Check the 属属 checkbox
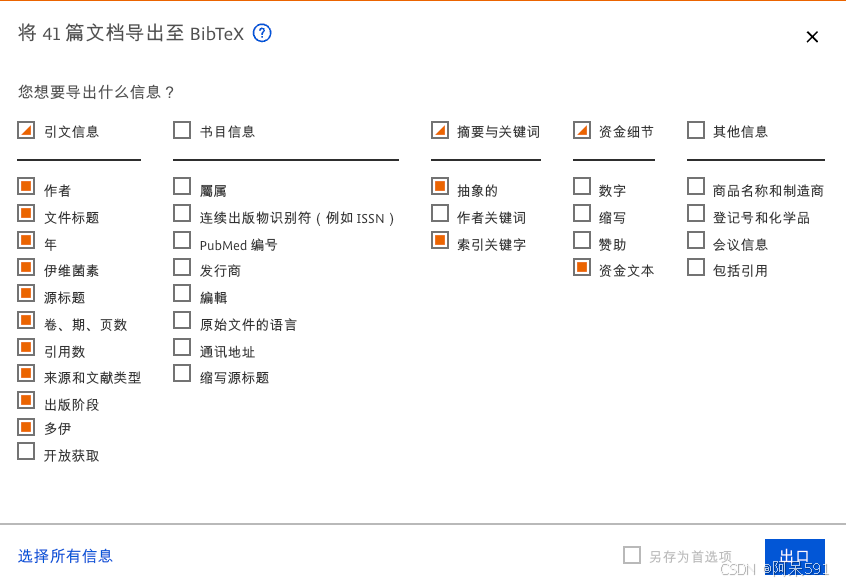846x585 pixels. 182,187
